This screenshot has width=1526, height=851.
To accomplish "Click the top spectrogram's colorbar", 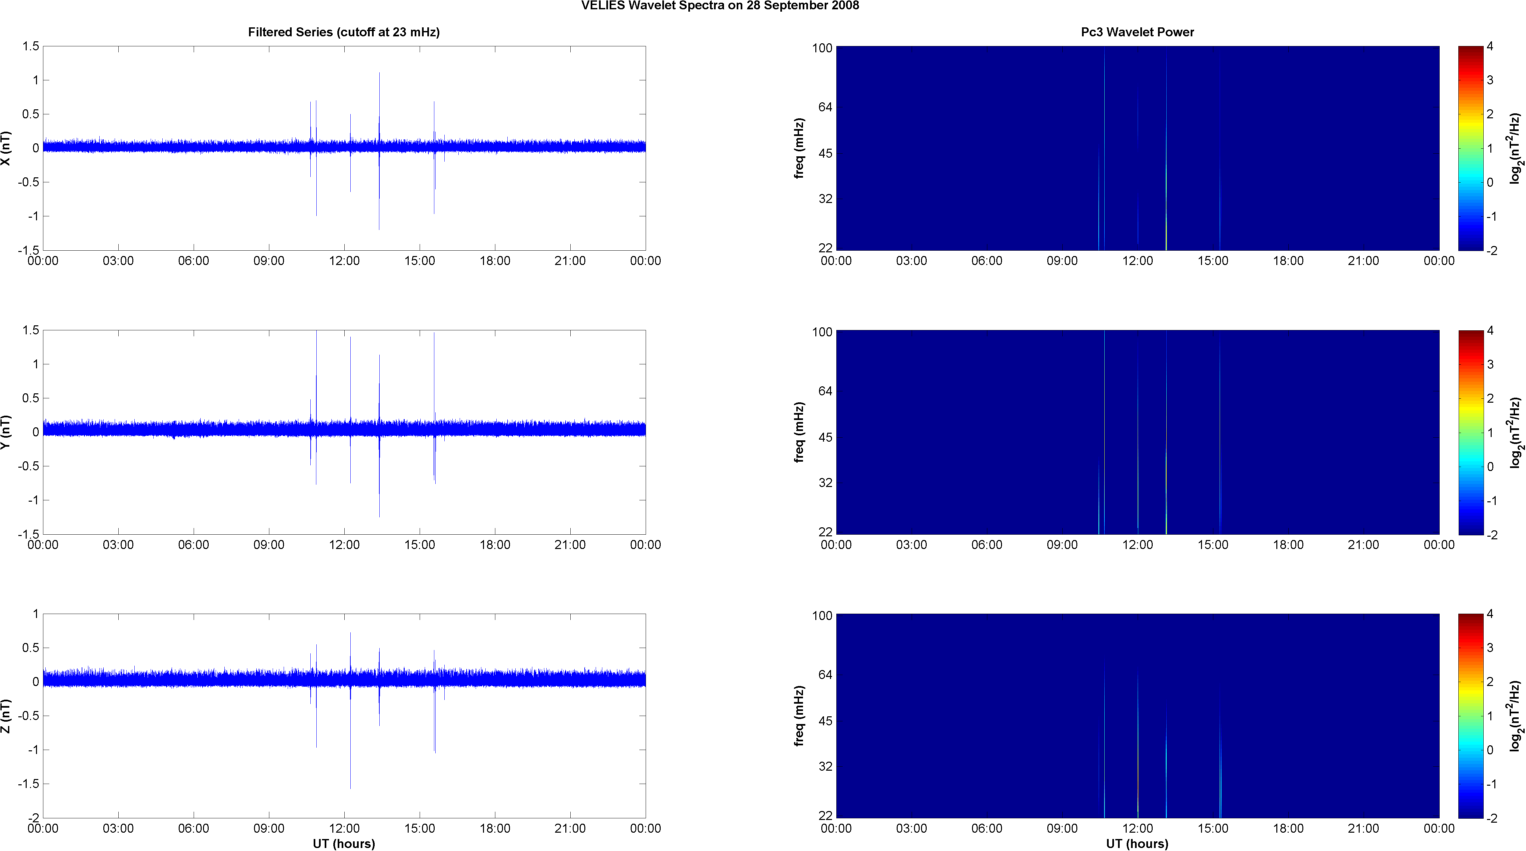I will coord(1470,148).
